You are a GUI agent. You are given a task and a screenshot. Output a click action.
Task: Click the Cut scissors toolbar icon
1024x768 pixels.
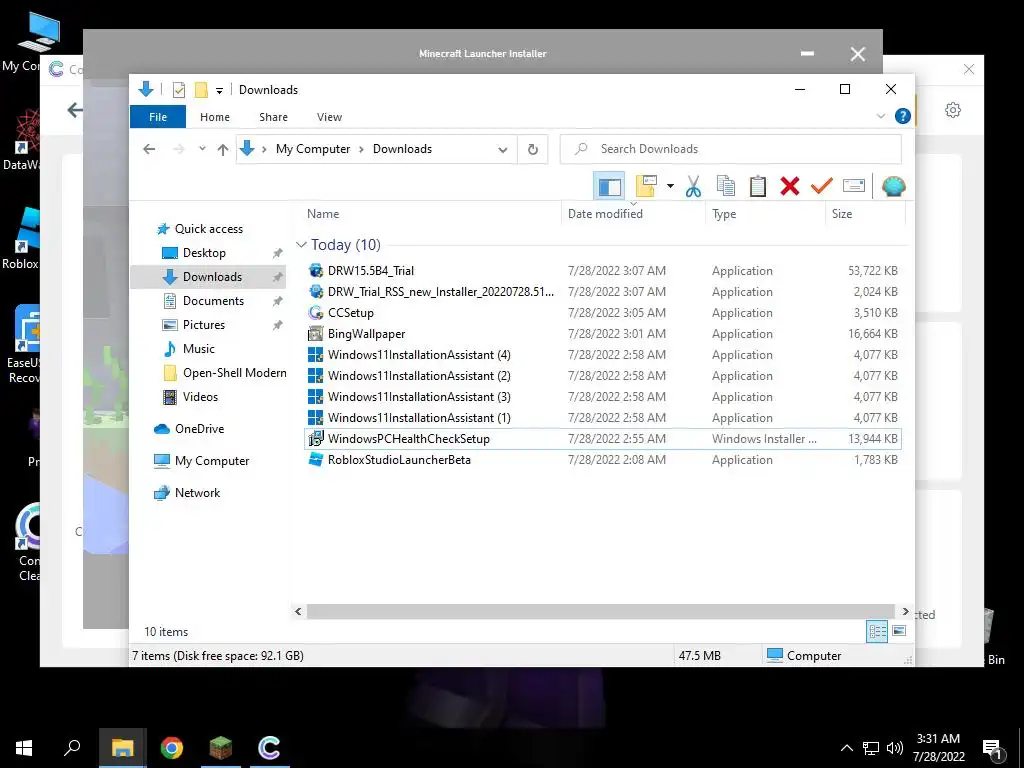693,186
